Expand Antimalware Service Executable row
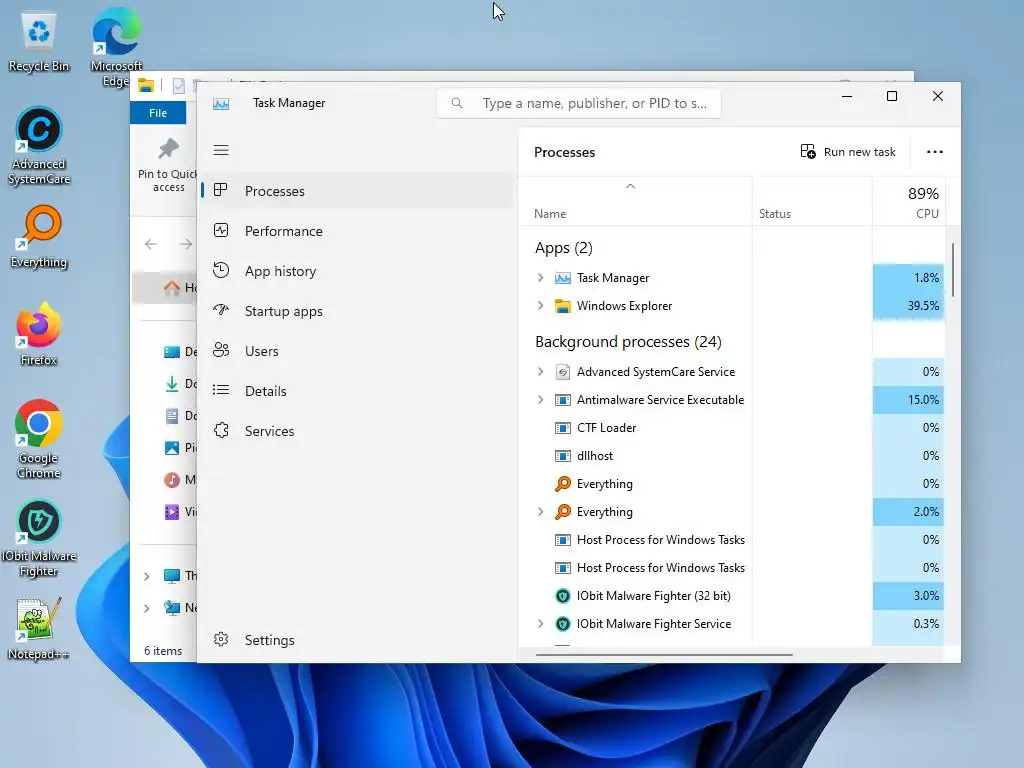 point(540,400)
